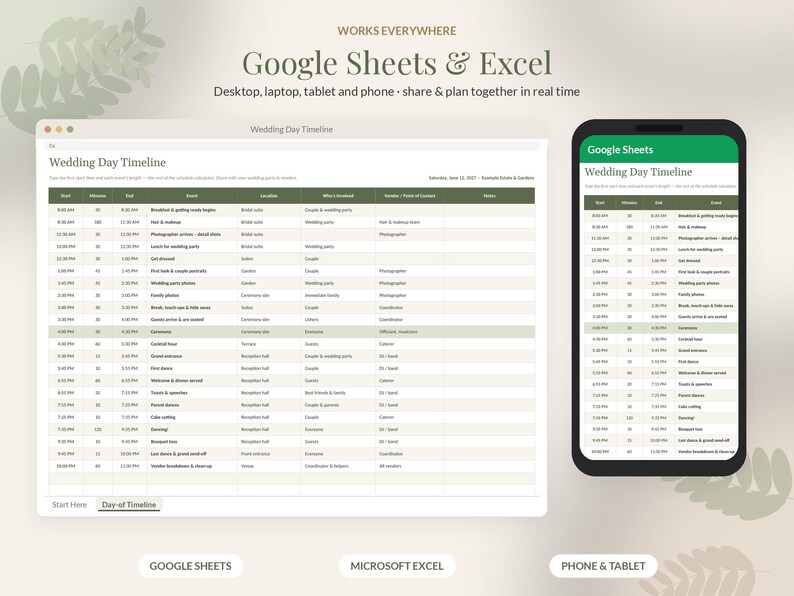The width and height of the screenshot is (794, 596).
Task: Tap 'Cocktail hour' on the phone screen
Action: point(691,339)
